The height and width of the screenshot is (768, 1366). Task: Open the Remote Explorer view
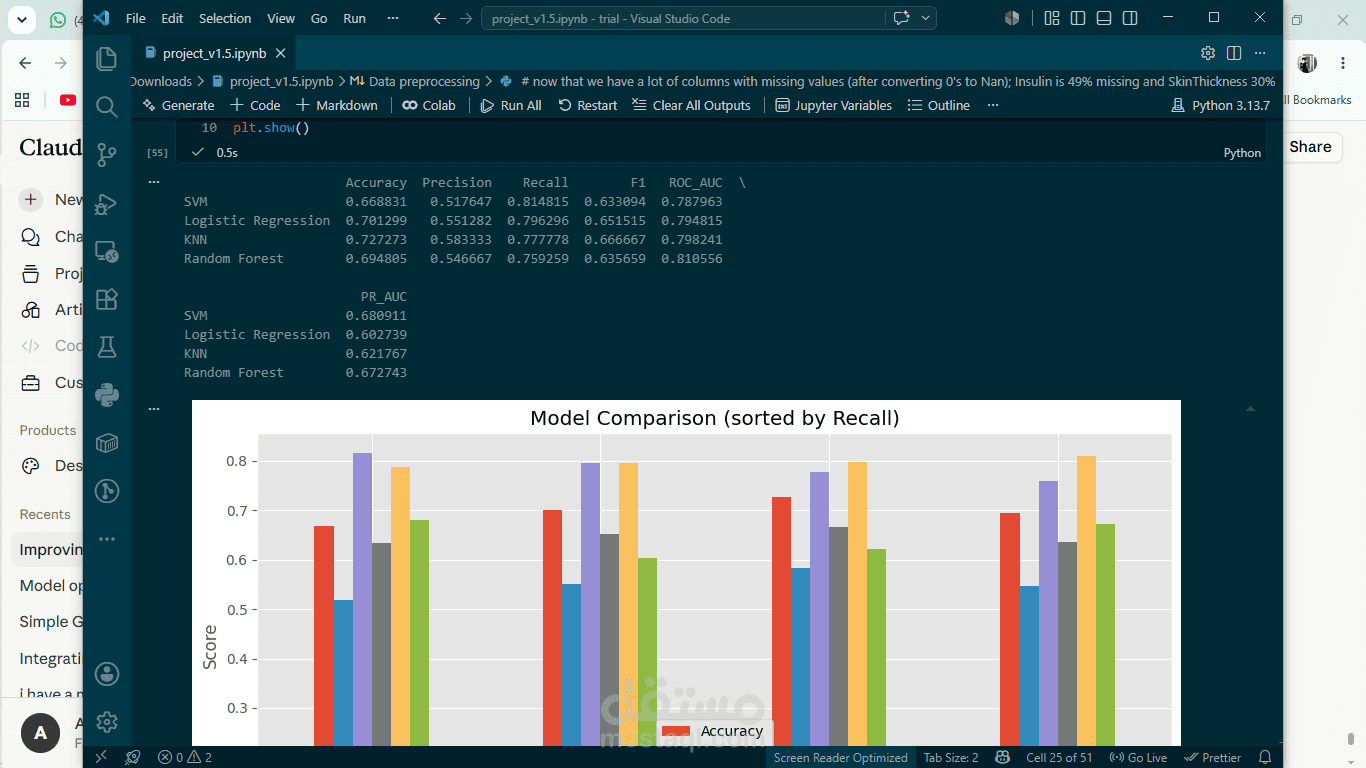click(x=107, y=251)
